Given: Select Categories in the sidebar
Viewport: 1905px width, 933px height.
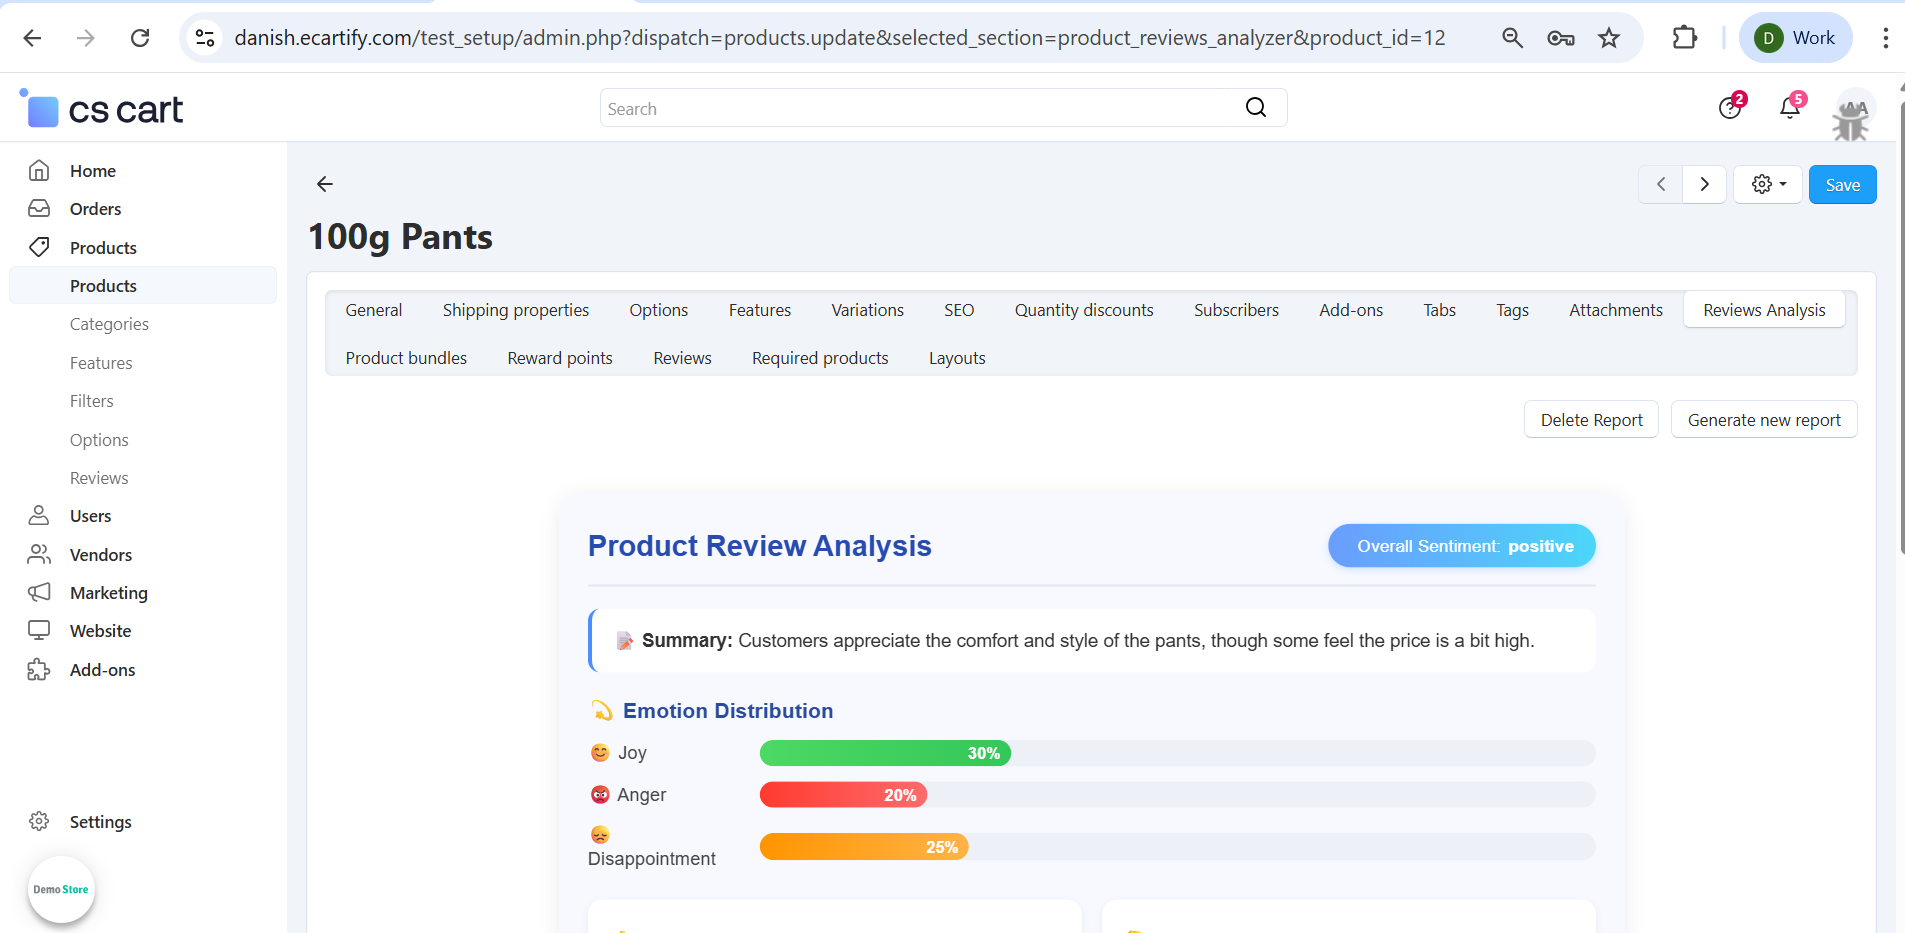Looking at the screenshot, I should [x=109, y=324].
